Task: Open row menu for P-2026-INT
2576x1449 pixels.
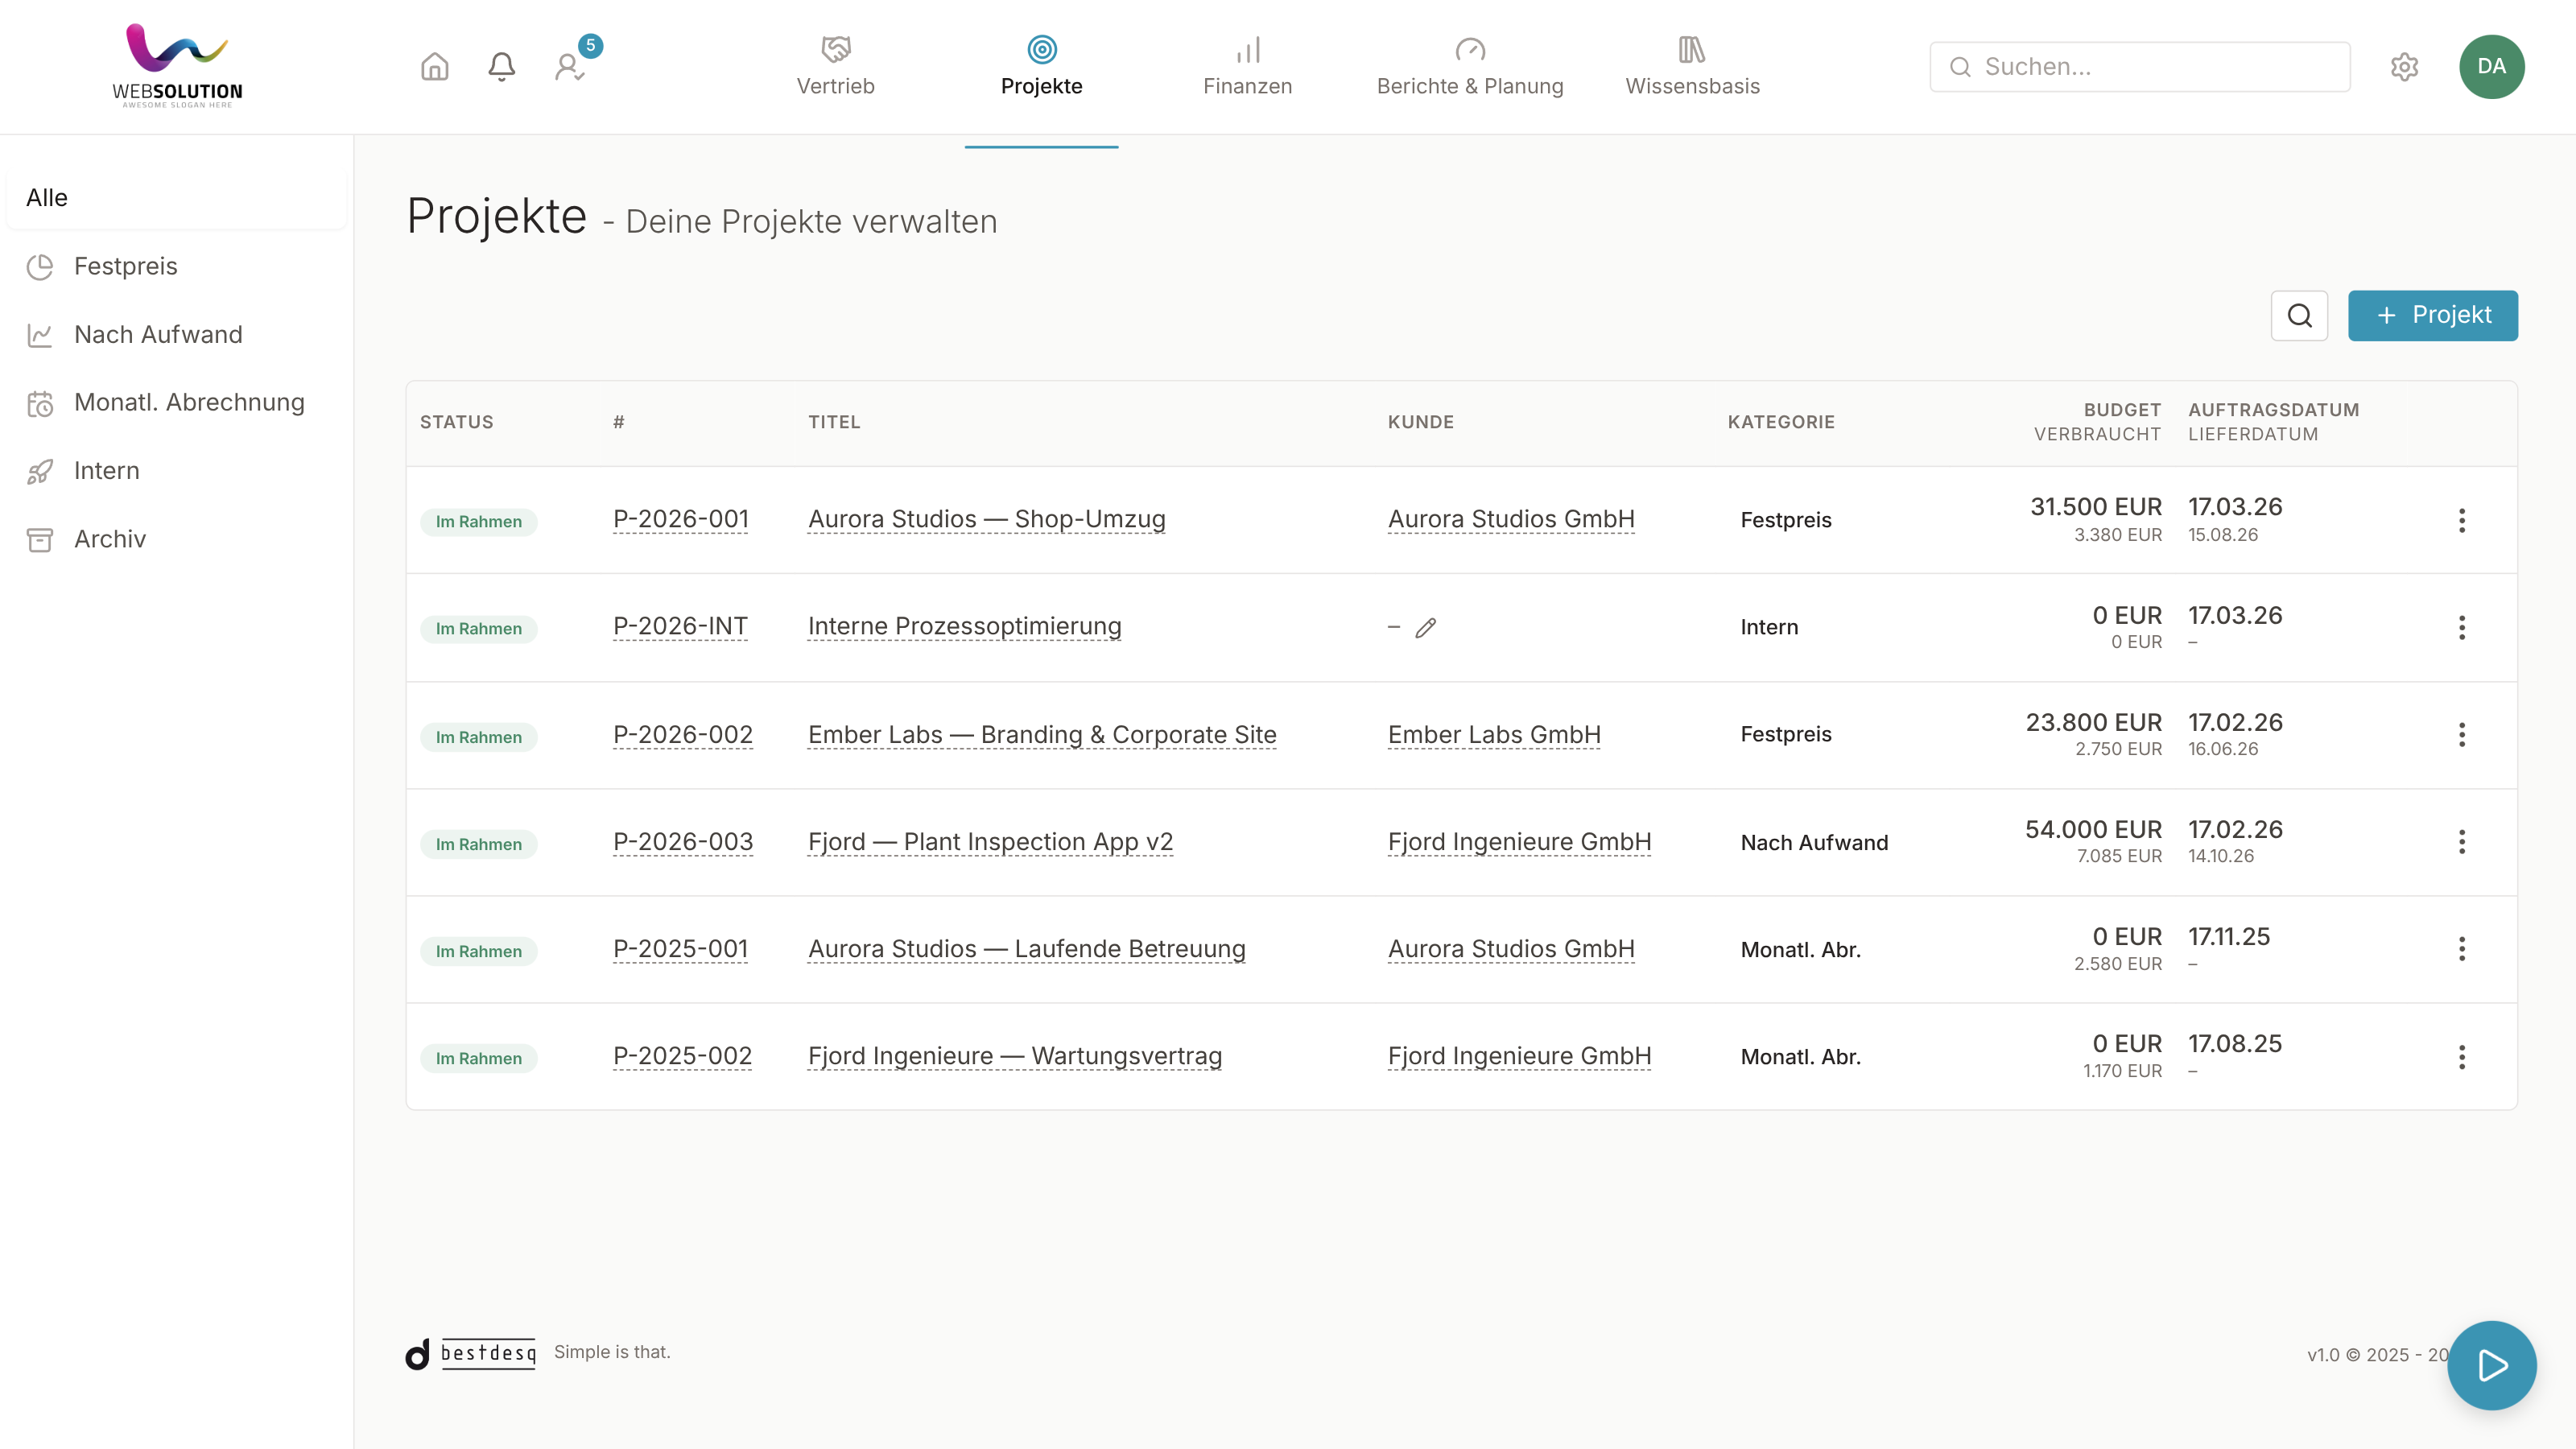Action: (x=2461, y=628)
